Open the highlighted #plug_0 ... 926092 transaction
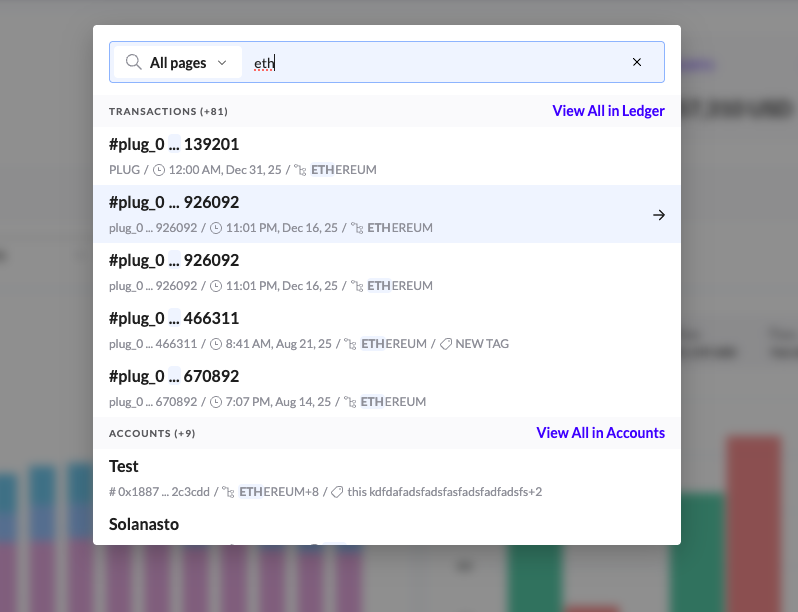 point(174,202)
